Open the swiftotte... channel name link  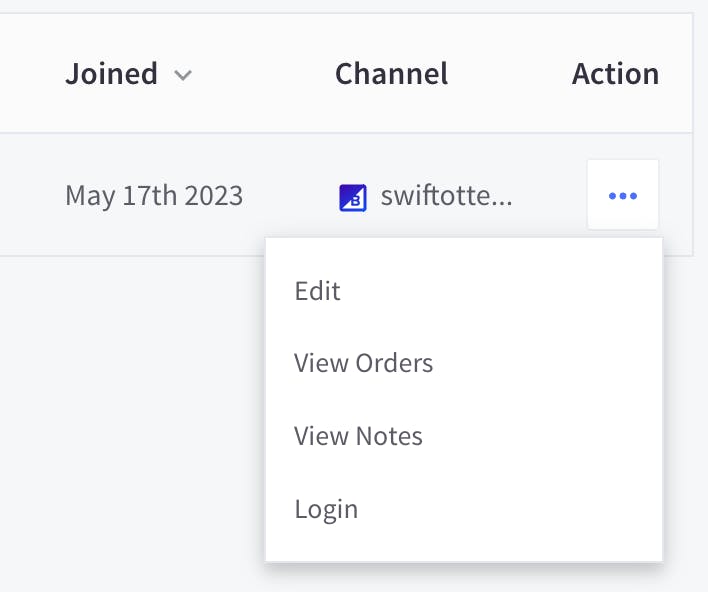pyautogui.click(x=446, y=196)
